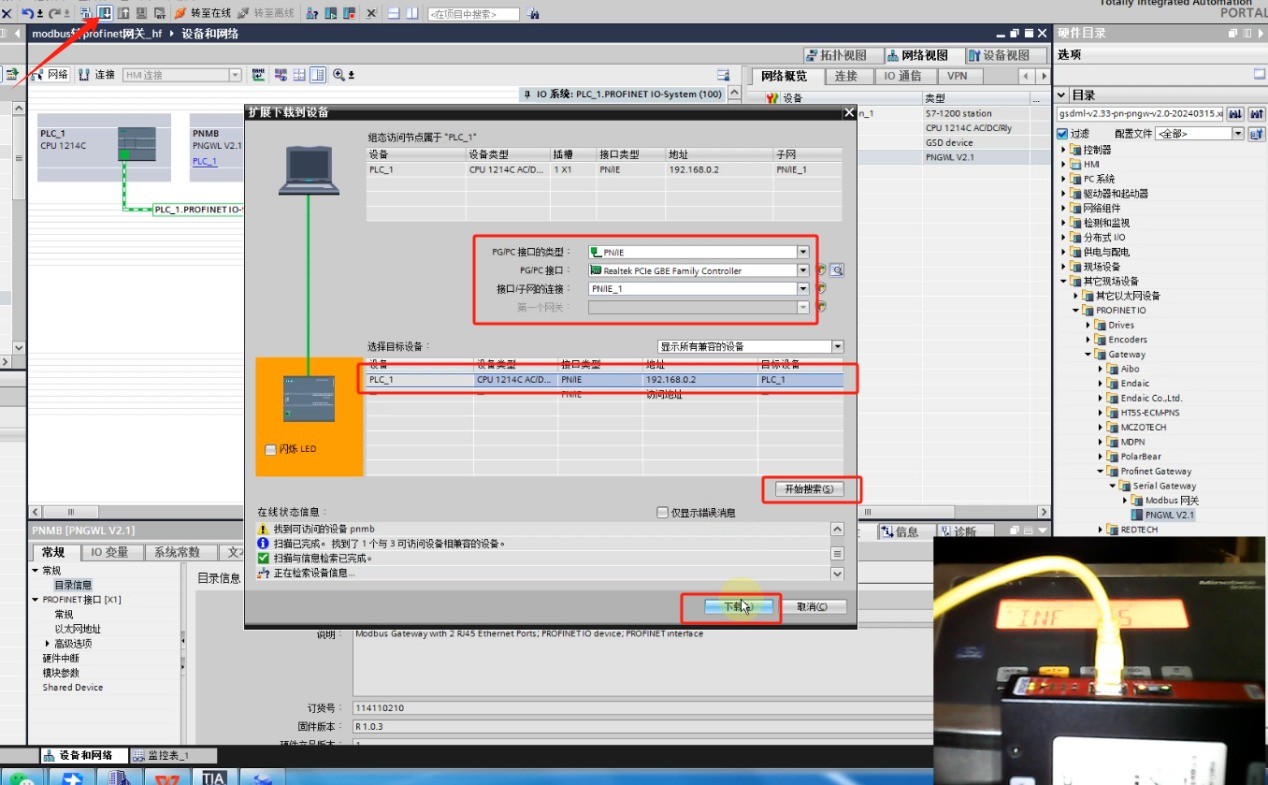Switch to 拓扑视图 tab
Viewport: 1268px width, 785px height.
[x=837, y=55]
